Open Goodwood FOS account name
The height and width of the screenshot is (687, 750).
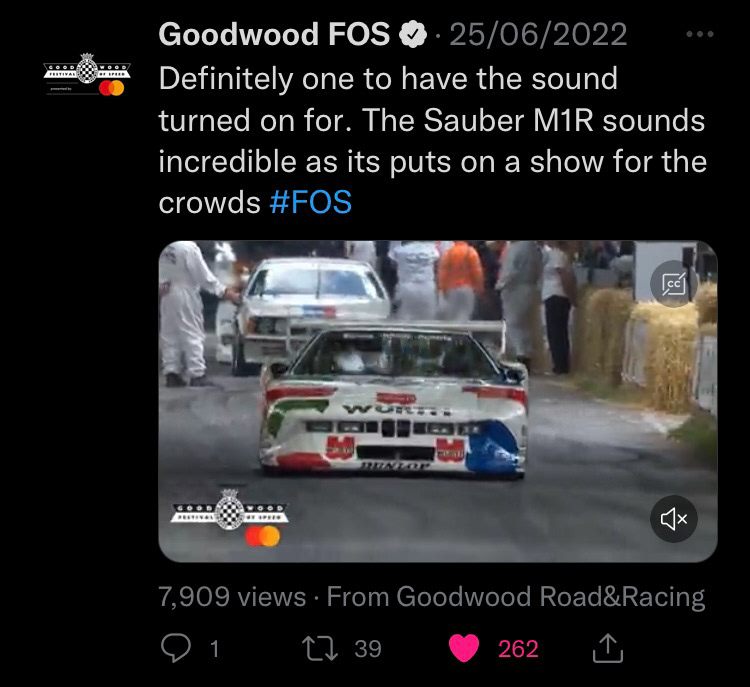pyautogui.click(x=274, y=34)
